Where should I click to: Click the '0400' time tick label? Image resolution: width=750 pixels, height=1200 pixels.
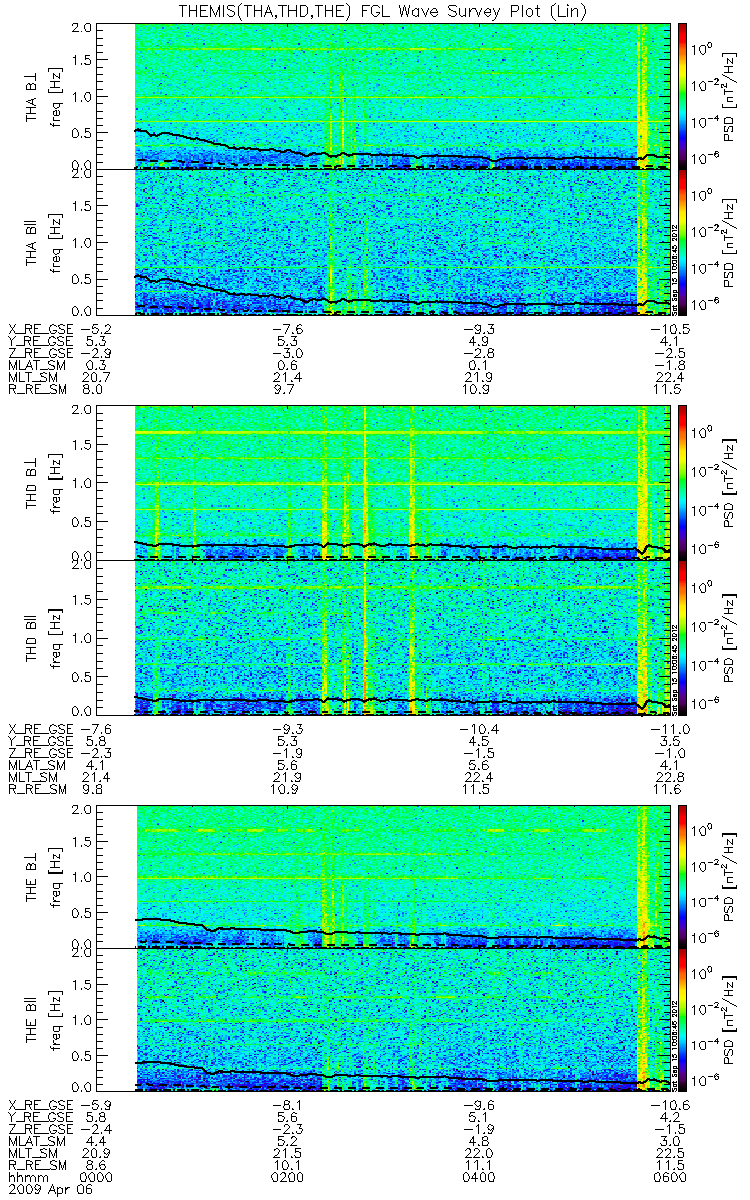coord(478,1177)
